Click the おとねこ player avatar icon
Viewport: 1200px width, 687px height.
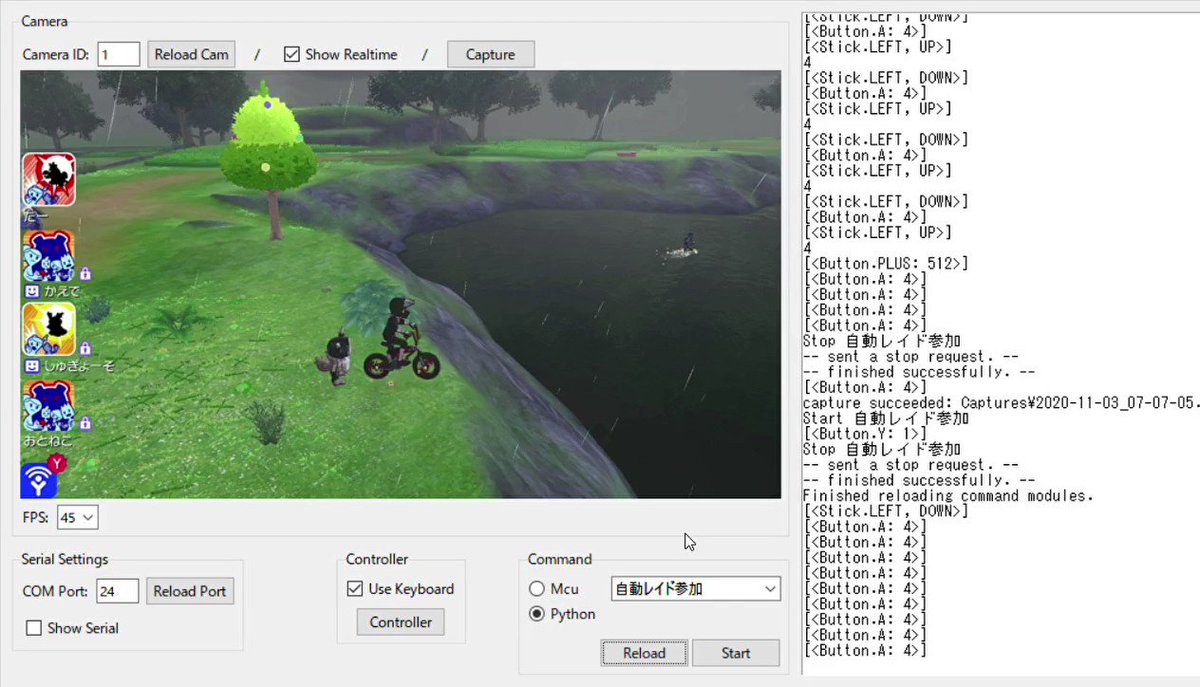click(49, 406)
